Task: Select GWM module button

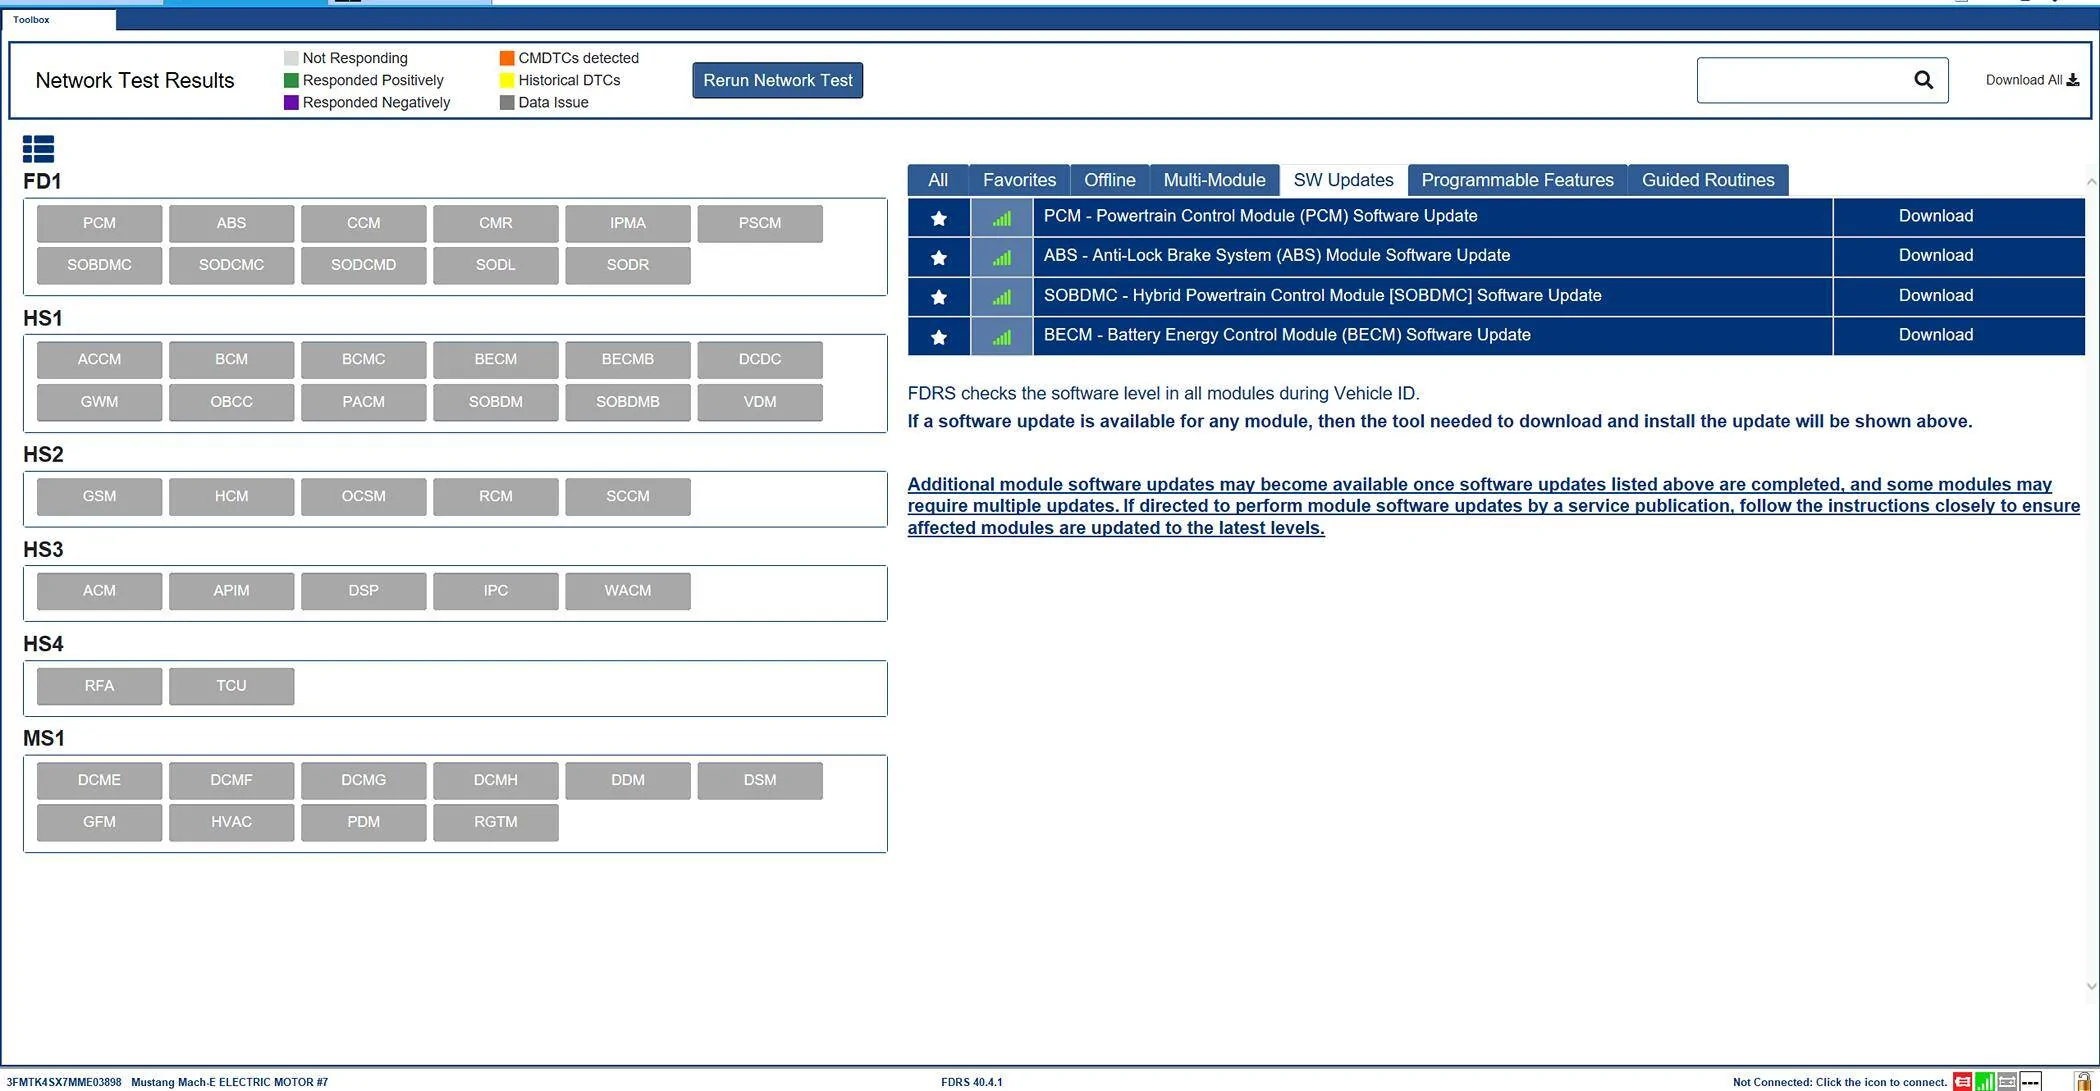Action: (x=99, y=402)
